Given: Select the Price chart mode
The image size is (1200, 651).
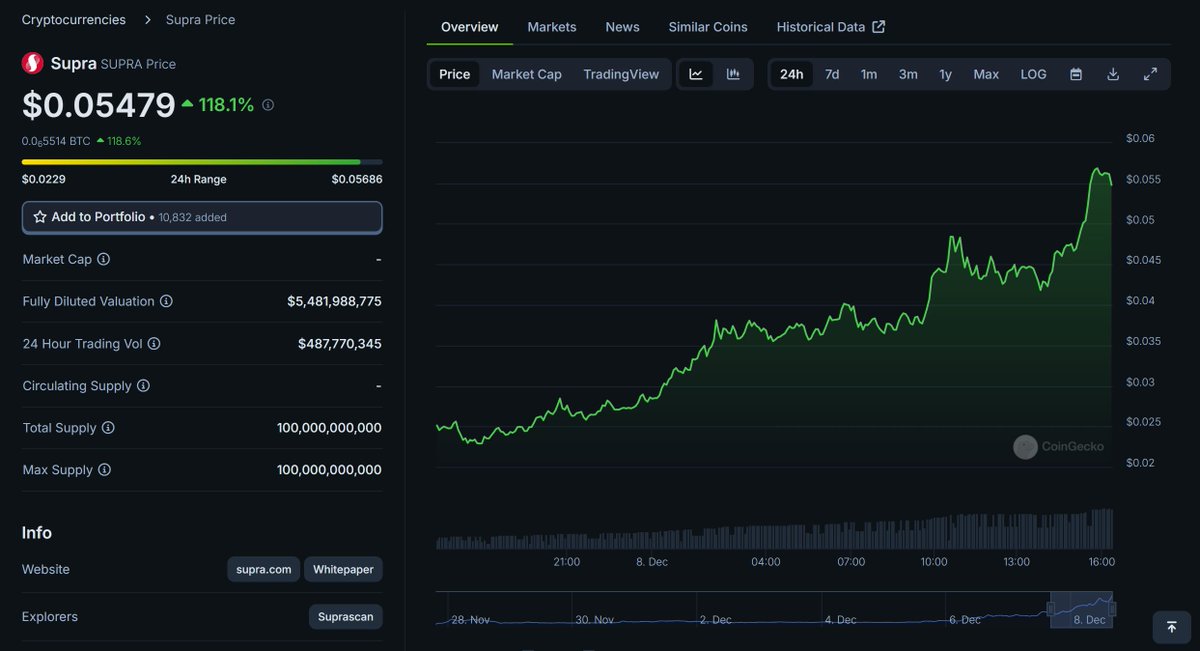Looking at the screenshot, I should click(x=455, y=74).
